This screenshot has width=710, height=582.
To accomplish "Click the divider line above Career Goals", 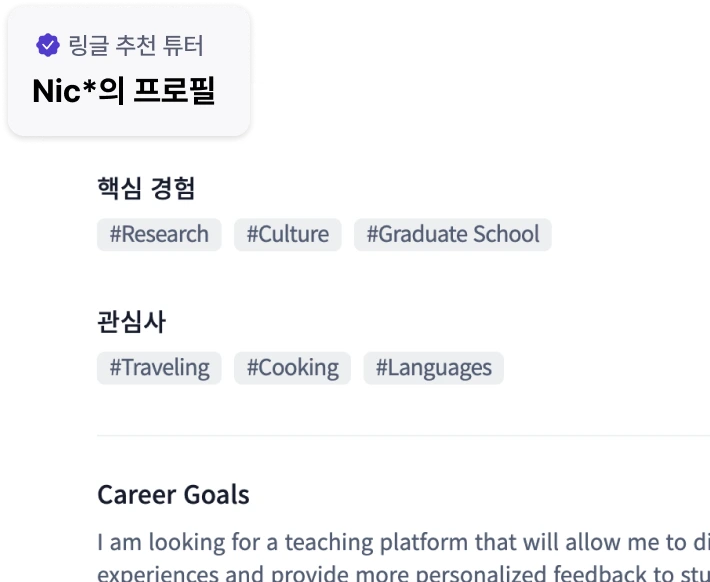I will 403,436.
